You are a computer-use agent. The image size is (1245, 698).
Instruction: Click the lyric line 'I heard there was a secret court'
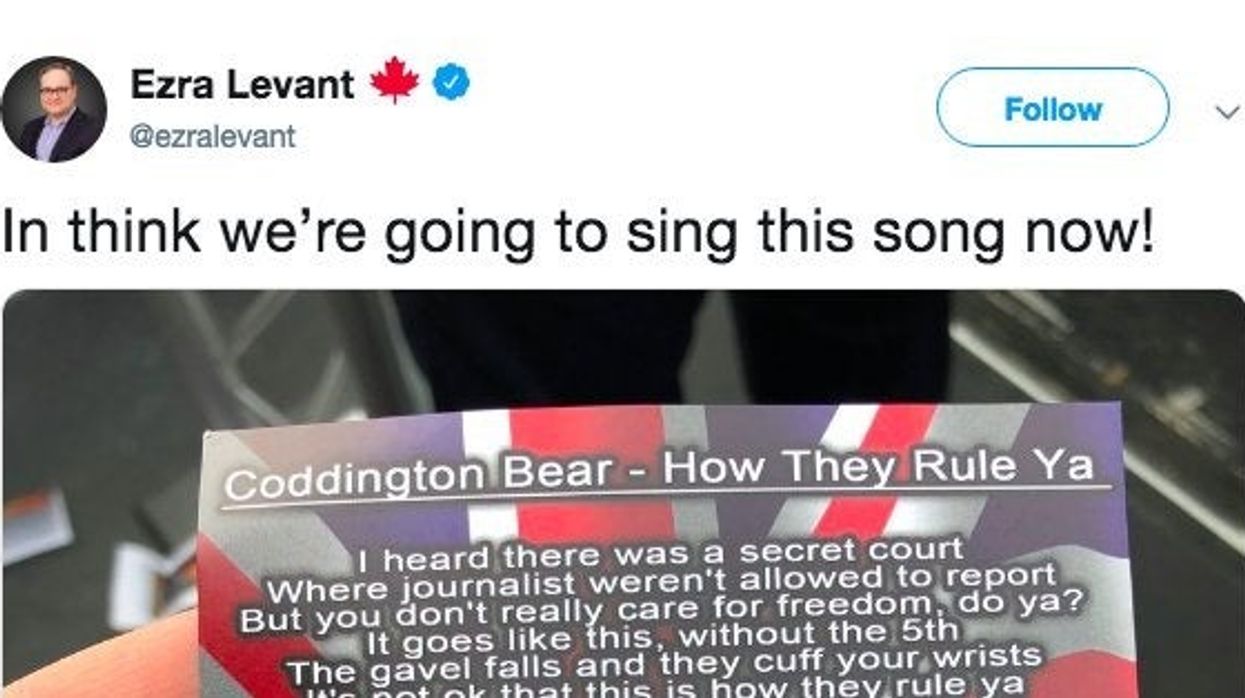tap(658, 552)
